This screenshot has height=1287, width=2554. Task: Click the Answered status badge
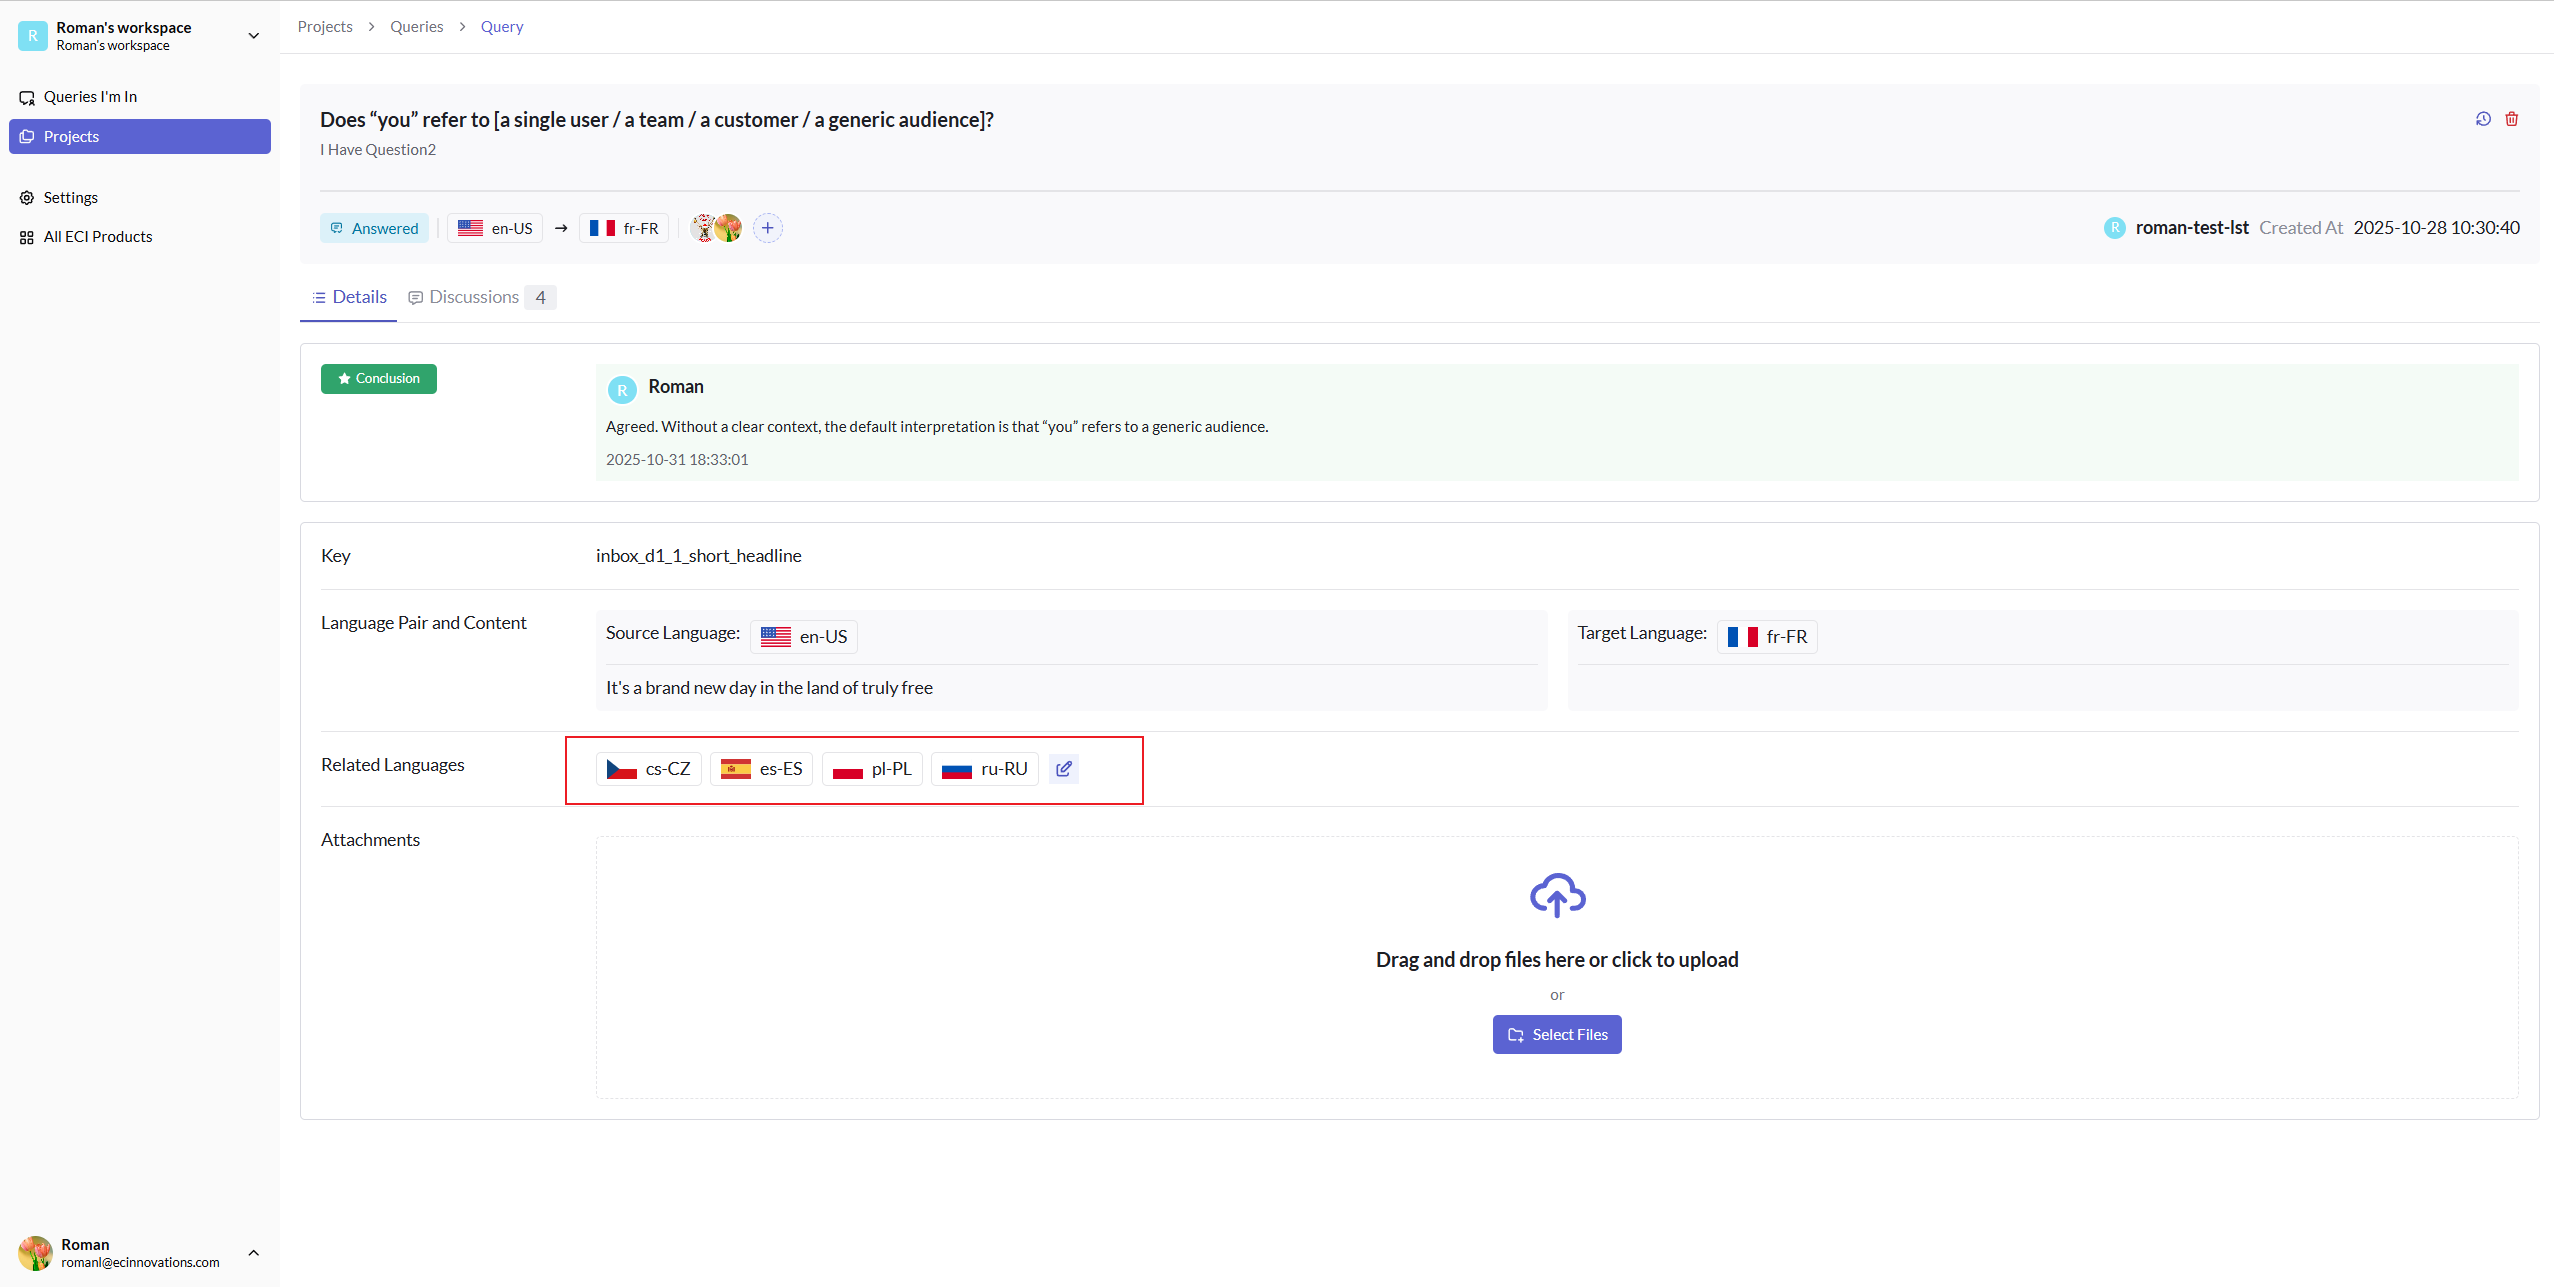374,228
